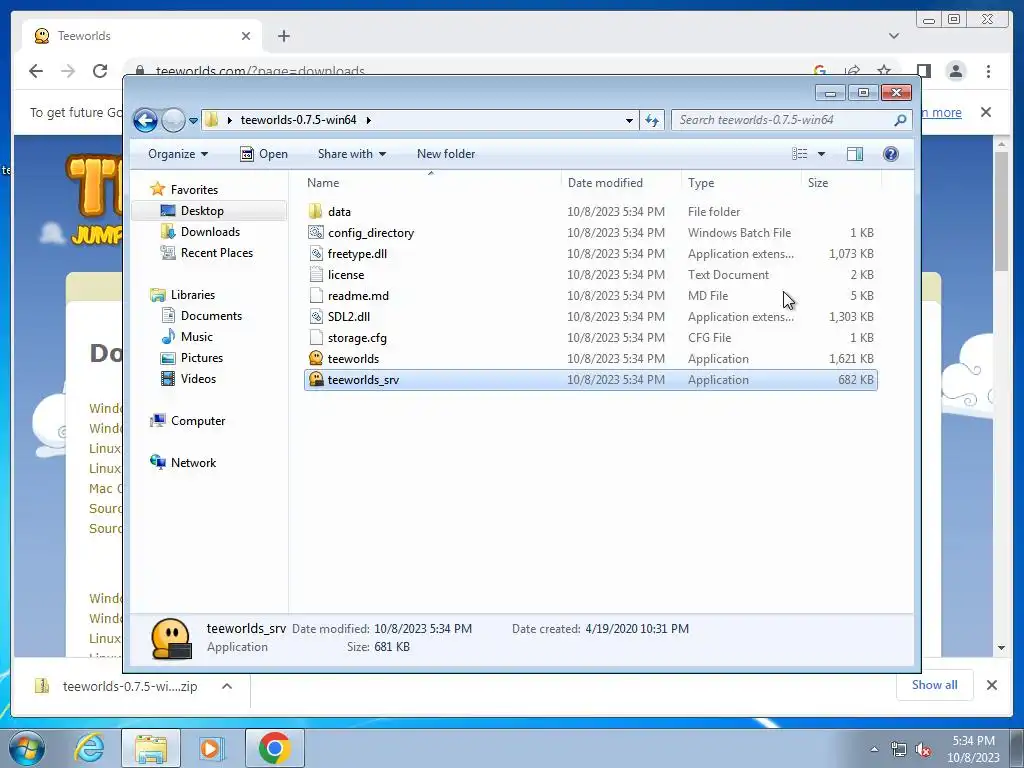Expand the arrow after teeworlds-0.7.5-win64 breadcrumb
The width and height of the screenshot is (1024, 768).
pyautogui.click(x=369, y=120)
